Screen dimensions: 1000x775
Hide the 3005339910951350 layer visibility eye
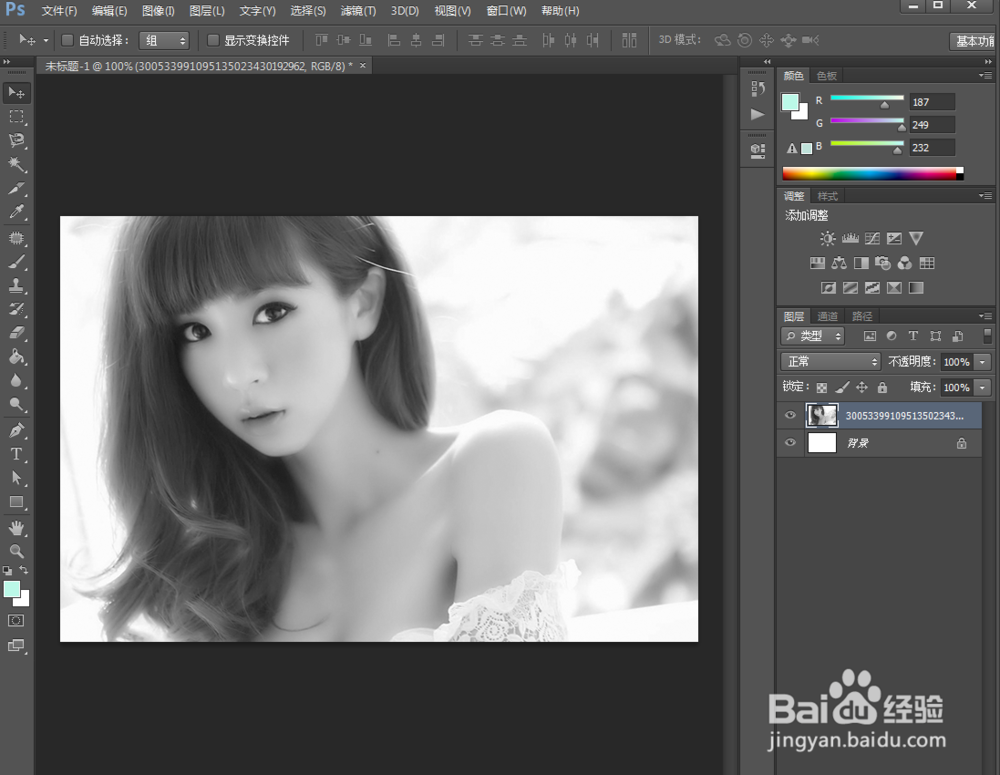[790, 415]
